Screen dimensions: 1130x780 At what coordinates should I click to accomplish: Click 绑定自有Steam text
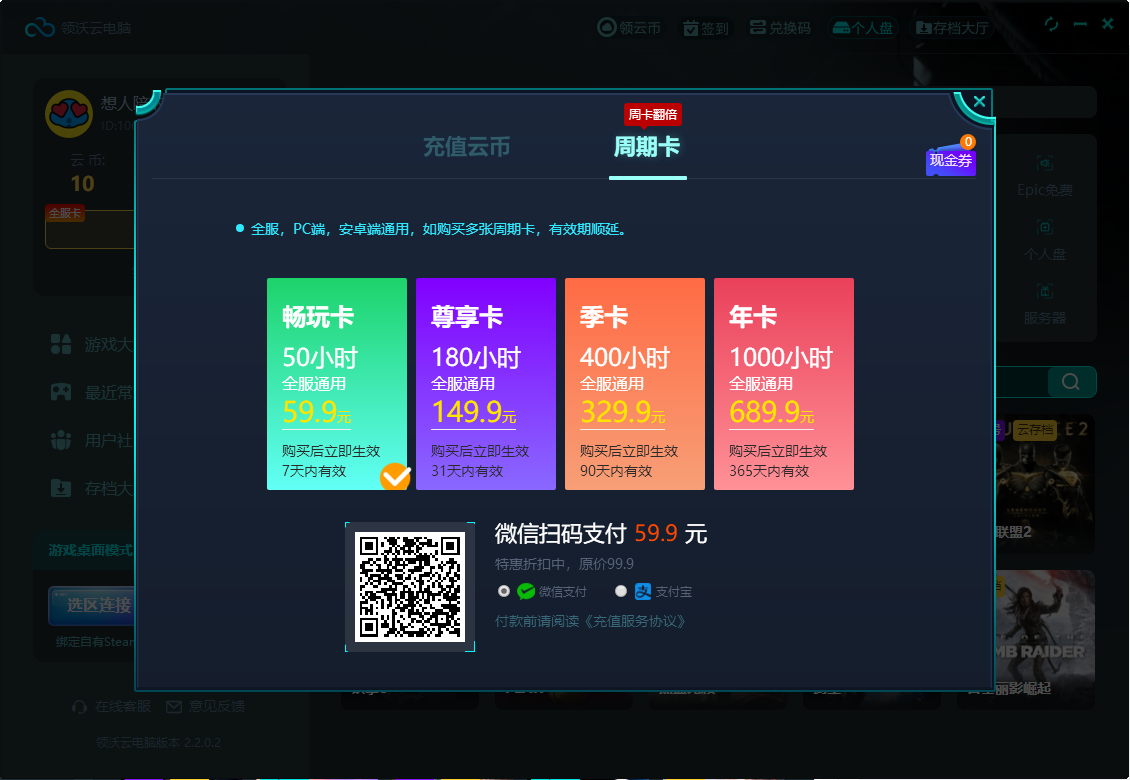(95, 642)
